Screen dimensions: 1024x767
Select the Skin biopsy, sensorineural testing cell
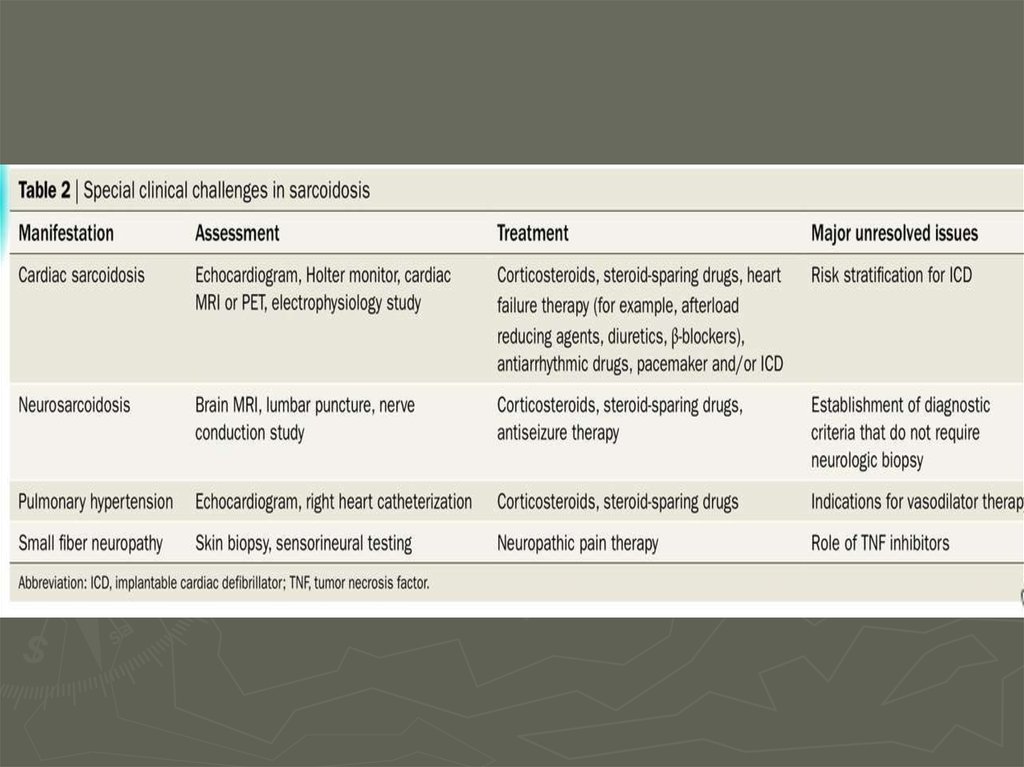(x=303, y=543)
